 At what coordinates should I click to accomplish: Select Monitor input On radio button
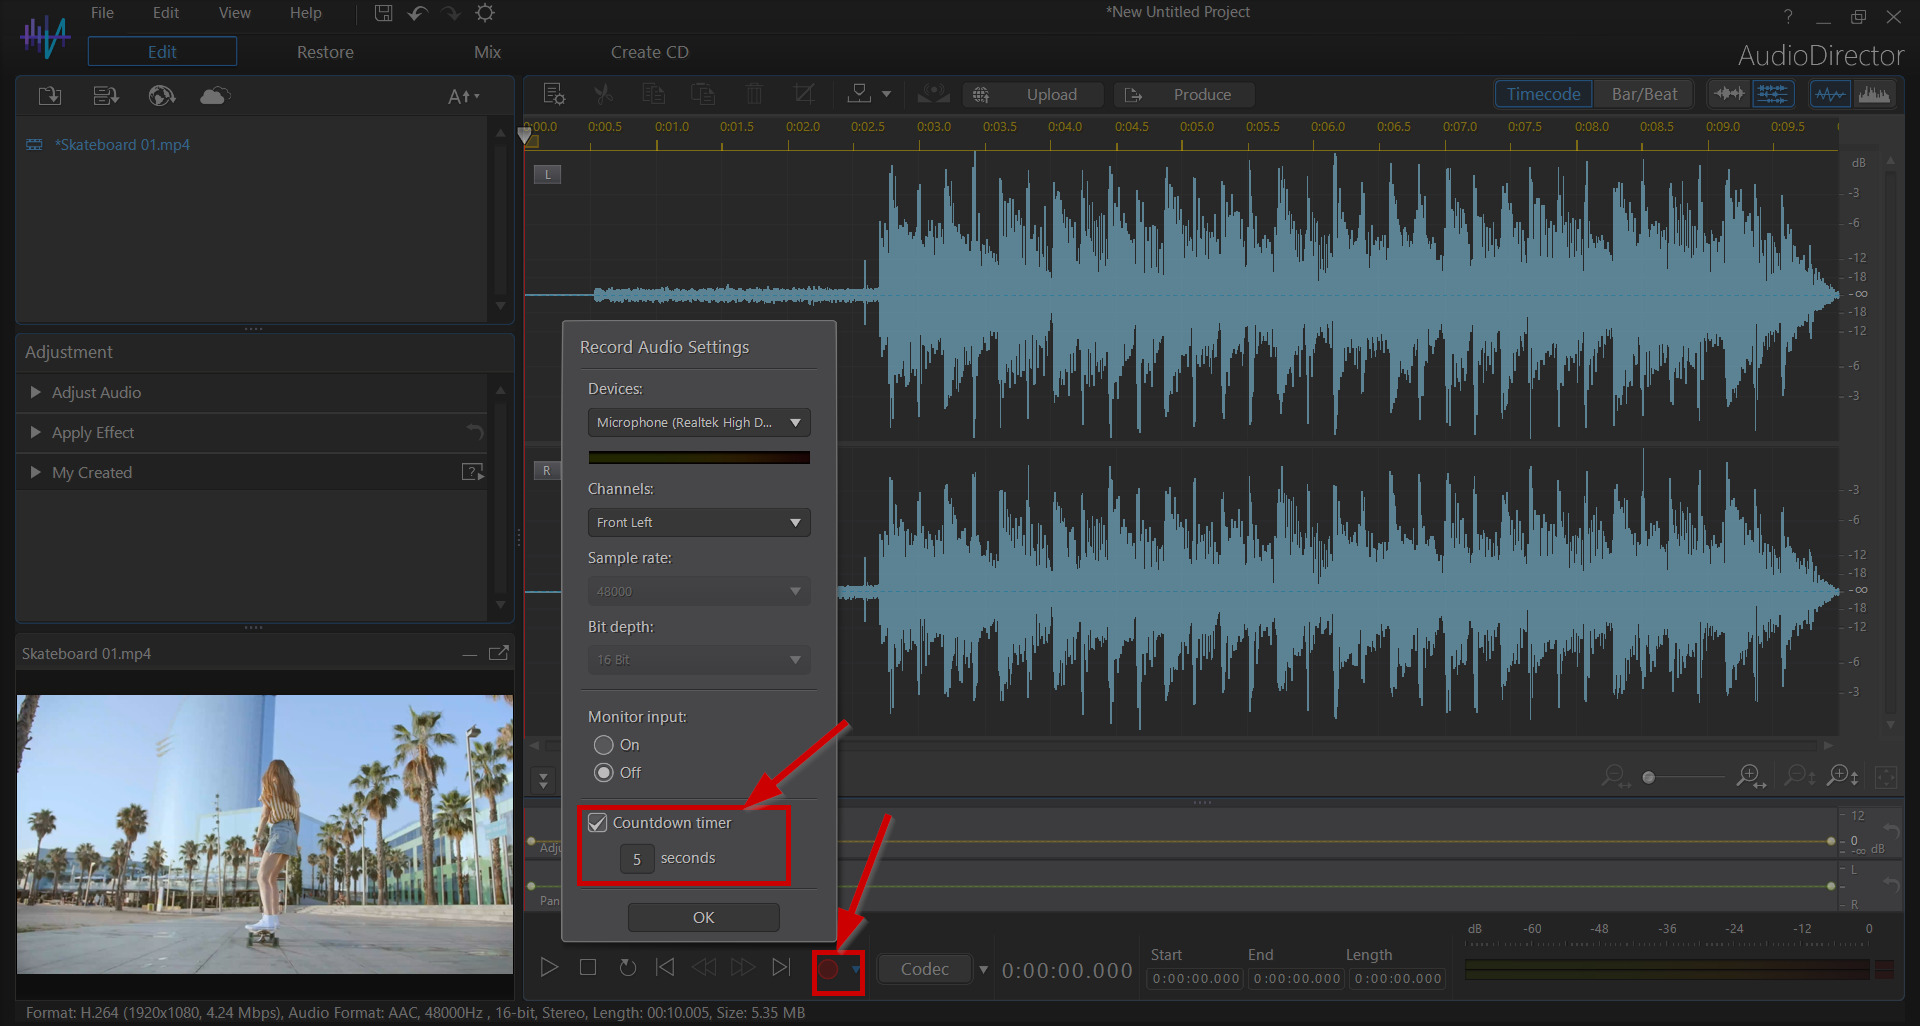(604, 745)
